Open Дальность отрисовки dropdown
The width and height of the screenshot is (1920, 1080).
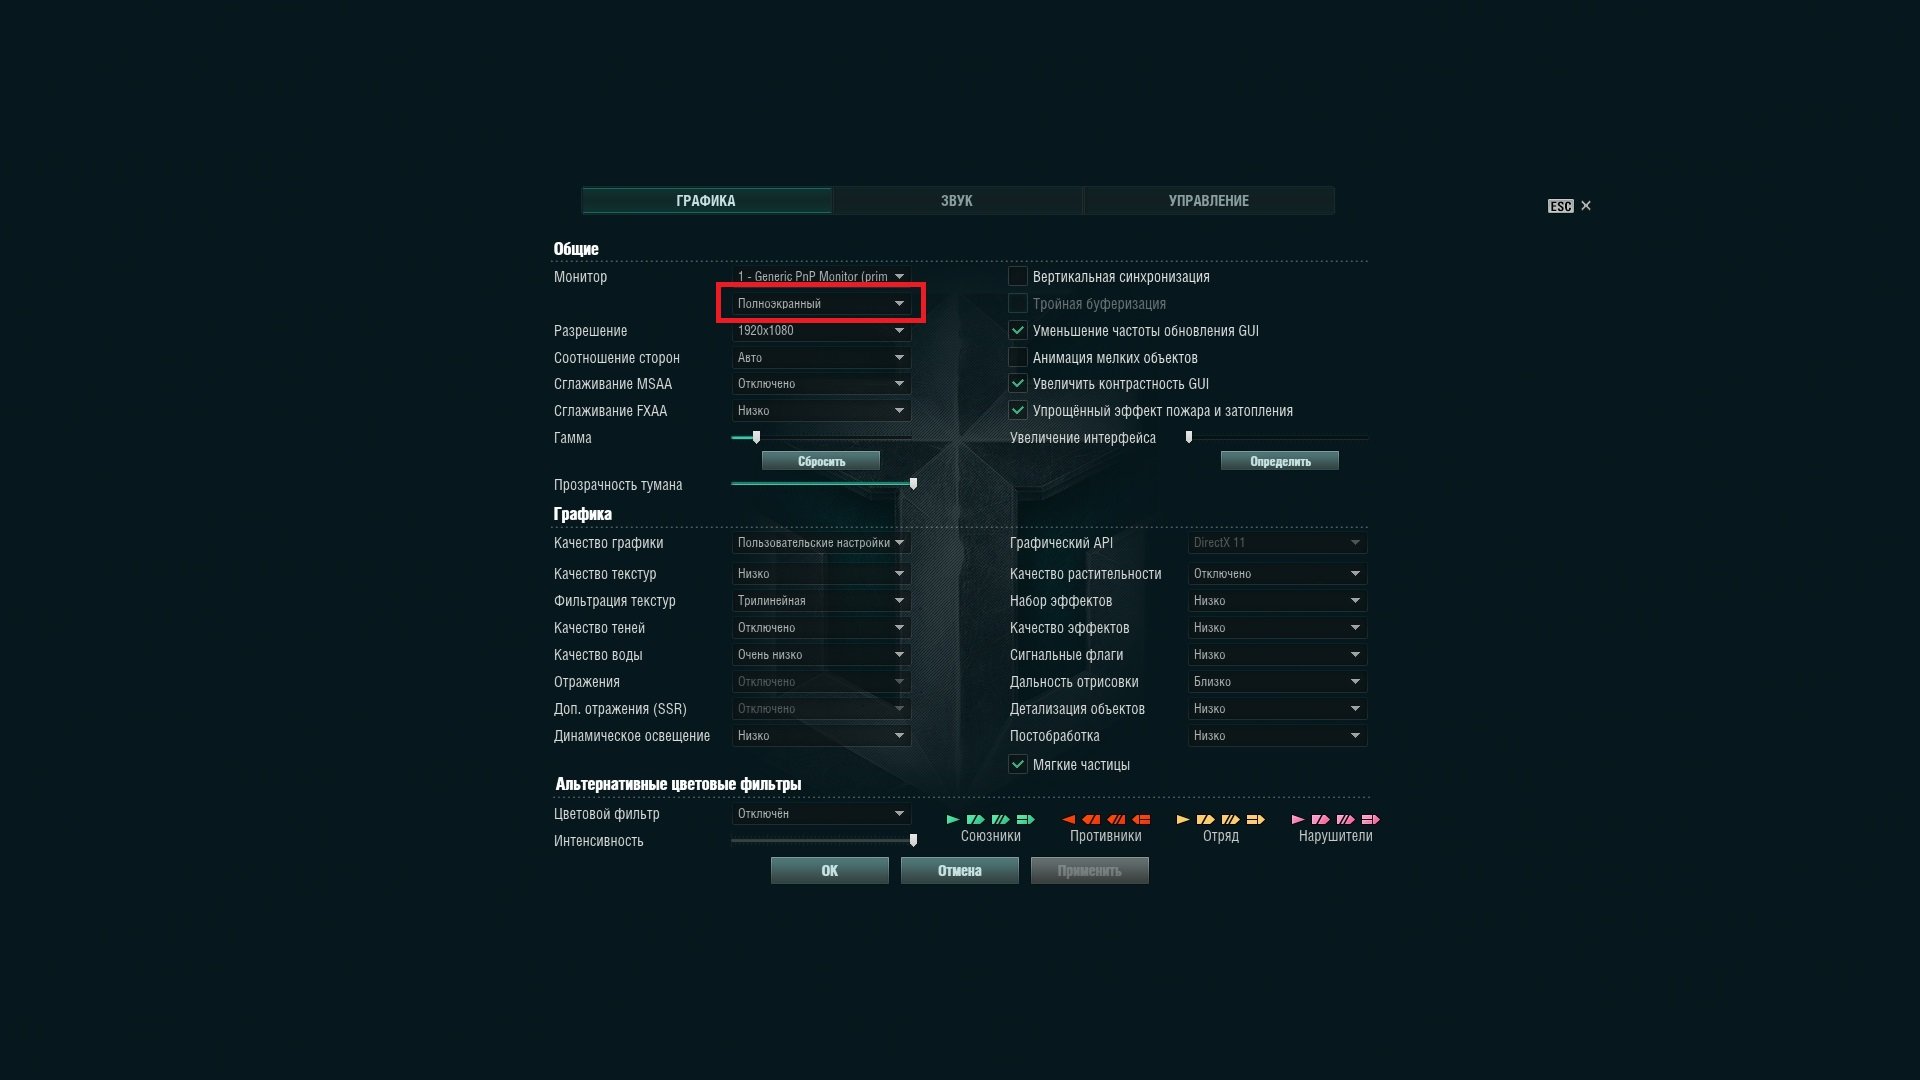(x=1277, y=682)
